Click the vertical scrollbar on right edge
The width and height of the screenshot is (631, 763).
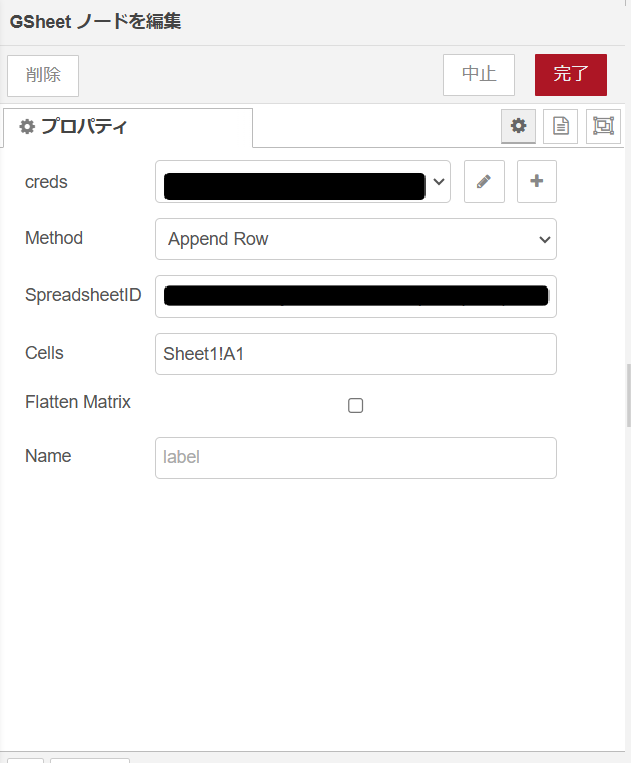629,395
